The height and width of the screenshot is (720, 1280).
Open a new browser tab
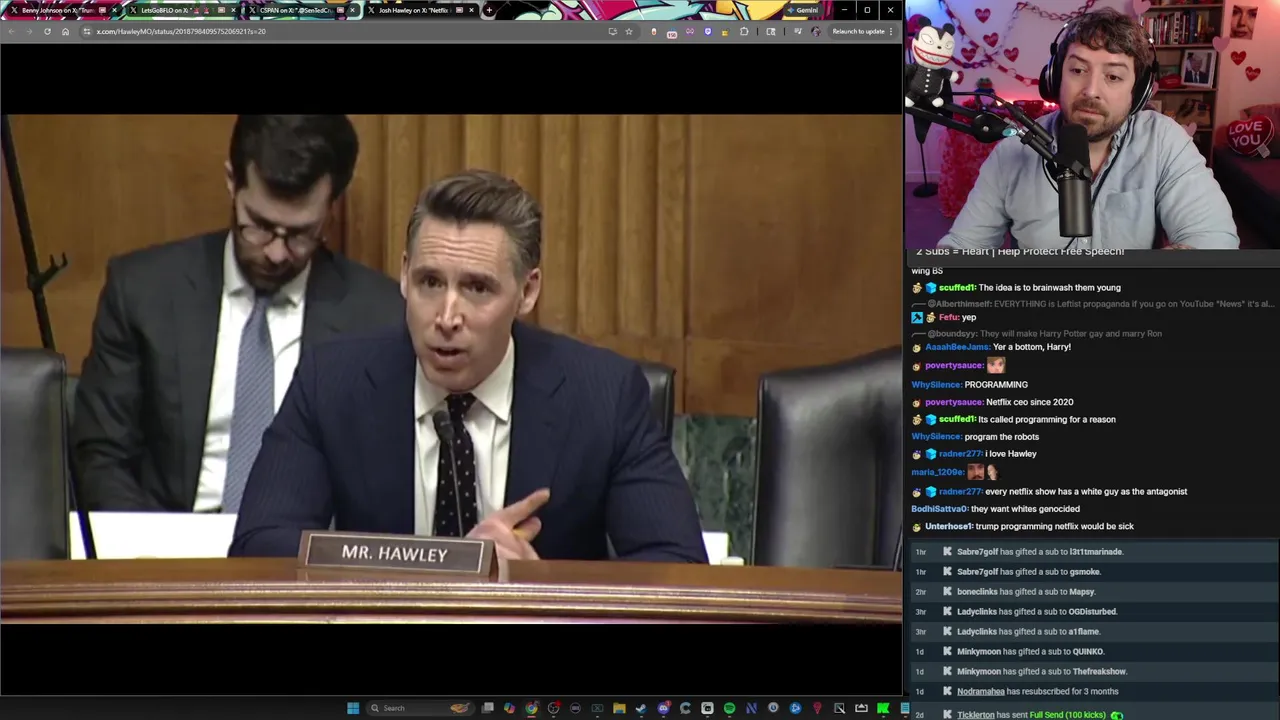tap(488, 10)
